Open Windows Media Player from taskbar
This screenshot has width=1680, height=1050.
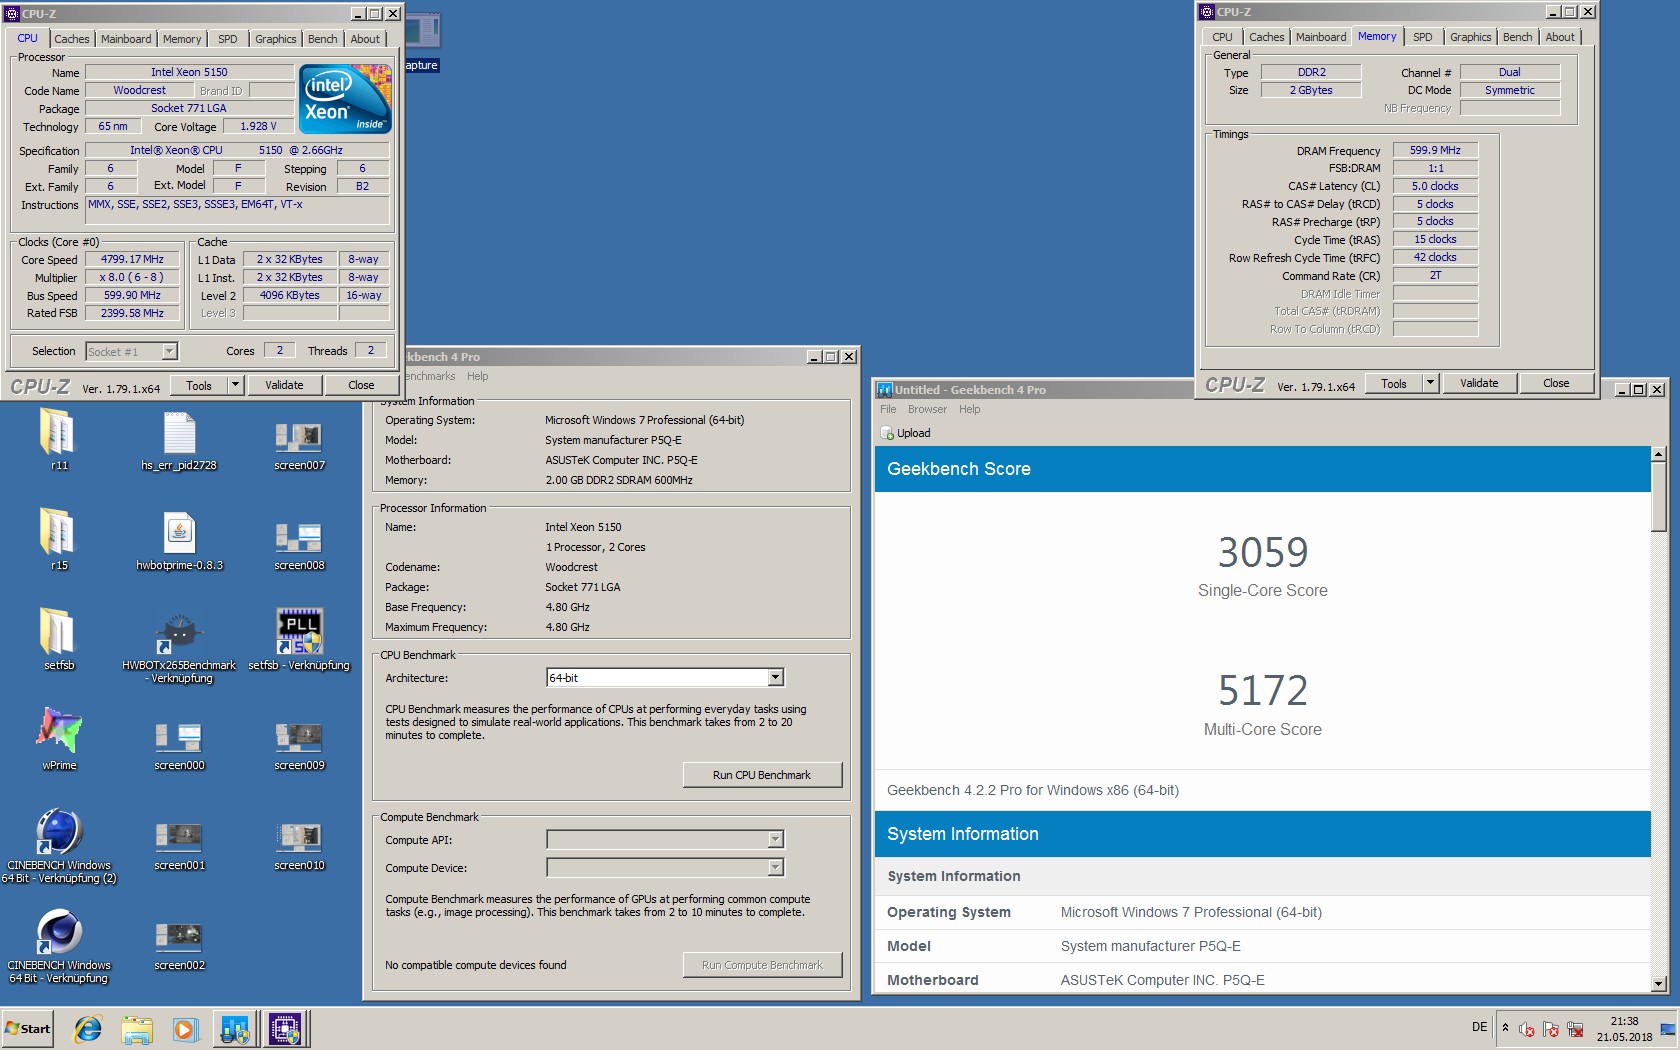[185, 1028]
